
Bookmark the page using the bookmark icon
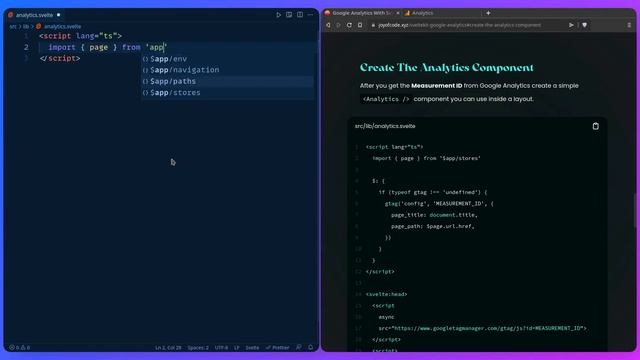click(x=360, y=25)
